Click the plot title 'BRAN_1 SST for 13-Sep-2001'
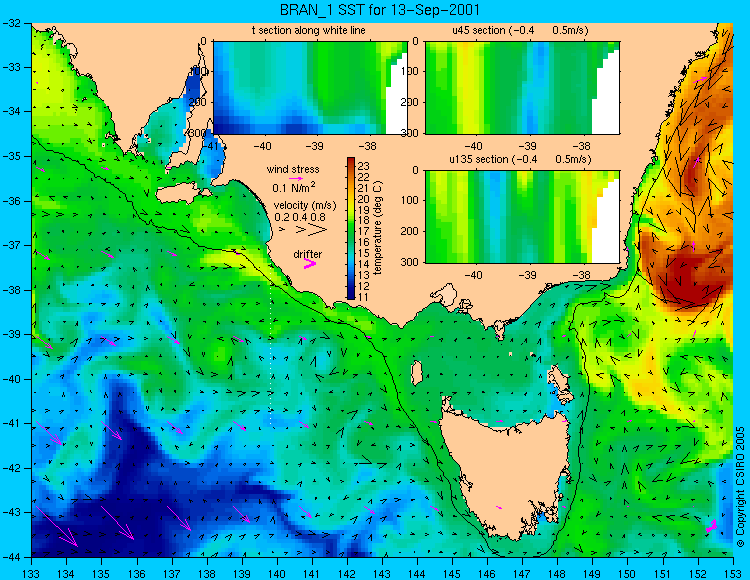Image resolution: width=750 pixels, height=580 pixels. [x=379, y=10]
